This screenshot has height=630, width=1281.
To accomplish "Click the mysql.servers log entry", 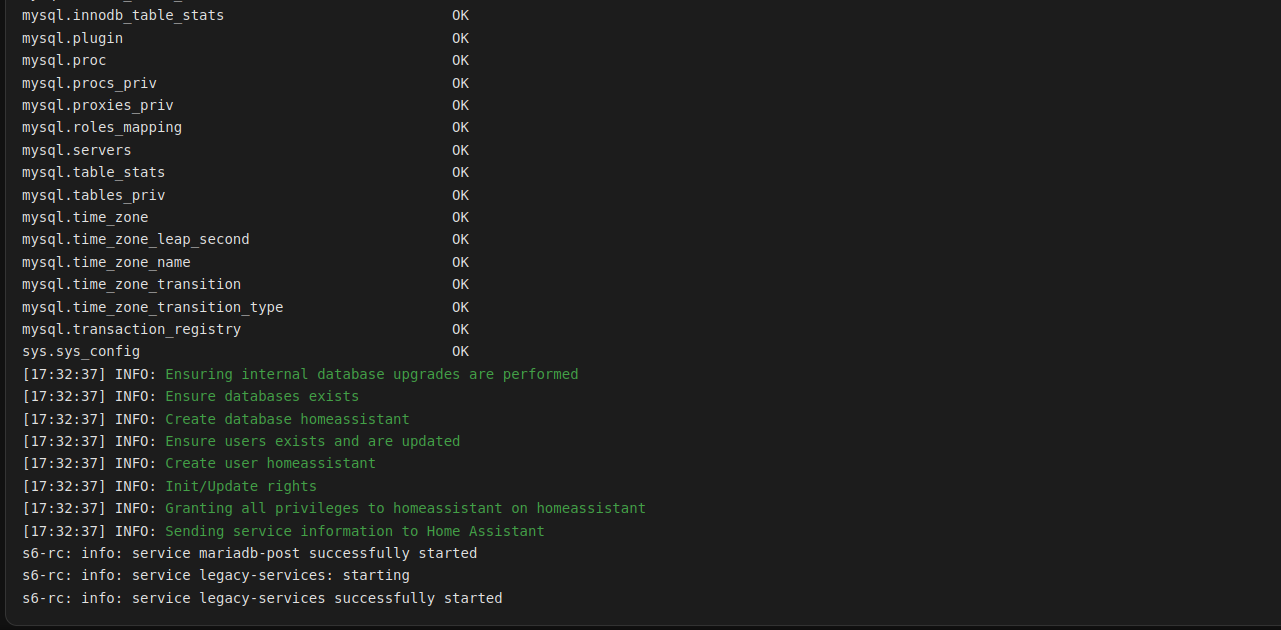I will coord(77,150).
